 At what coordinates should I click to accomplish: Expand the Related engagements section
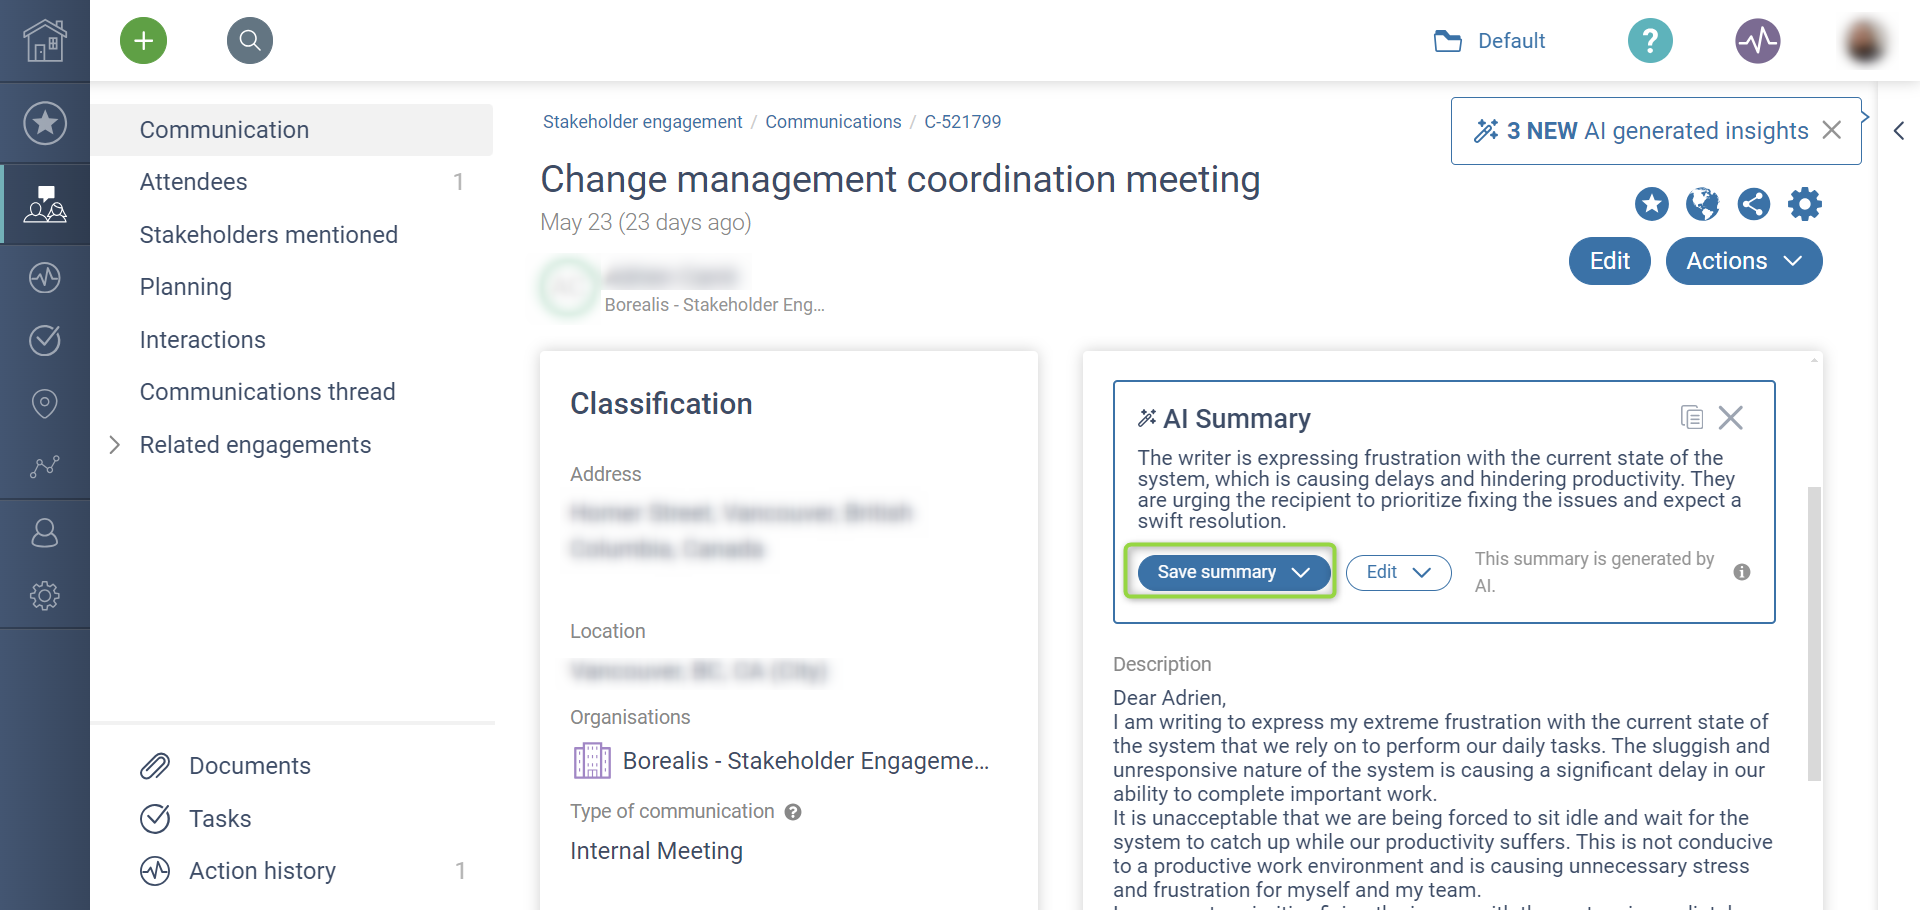tap(115, 445)
